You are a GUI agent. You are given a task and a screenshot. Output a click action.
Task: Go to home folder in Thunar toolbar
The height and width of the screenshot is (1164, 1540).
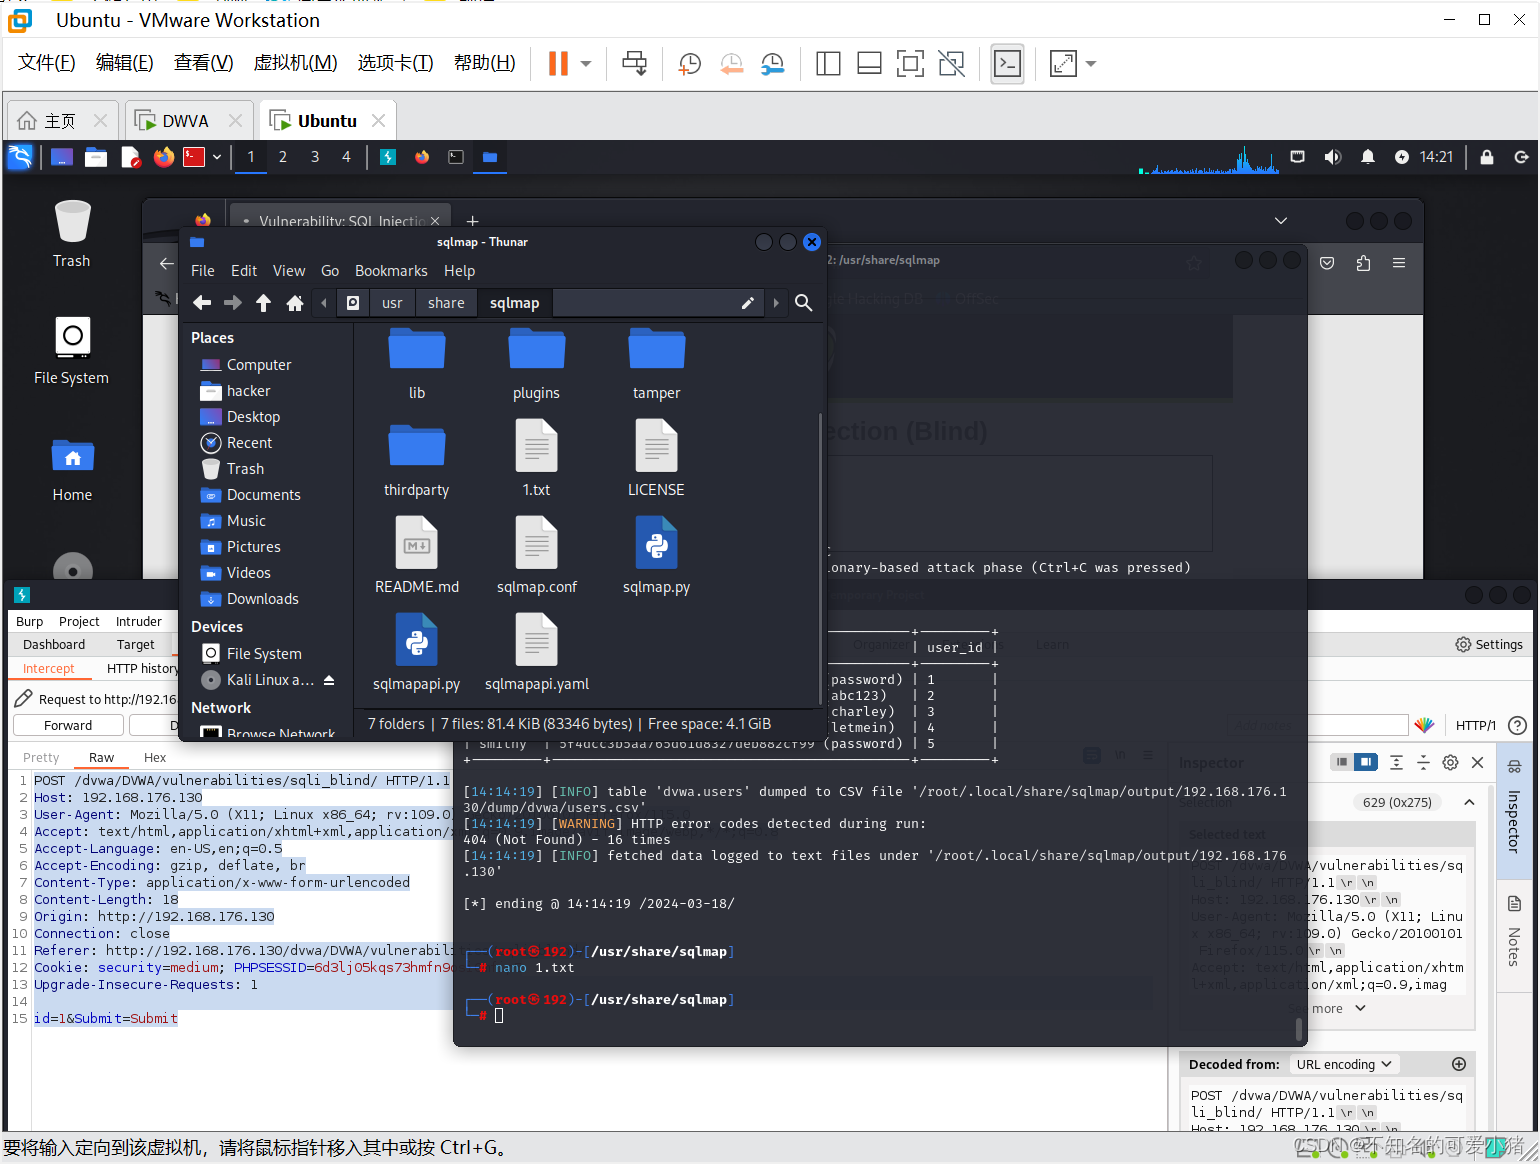(x=295, y=303)
